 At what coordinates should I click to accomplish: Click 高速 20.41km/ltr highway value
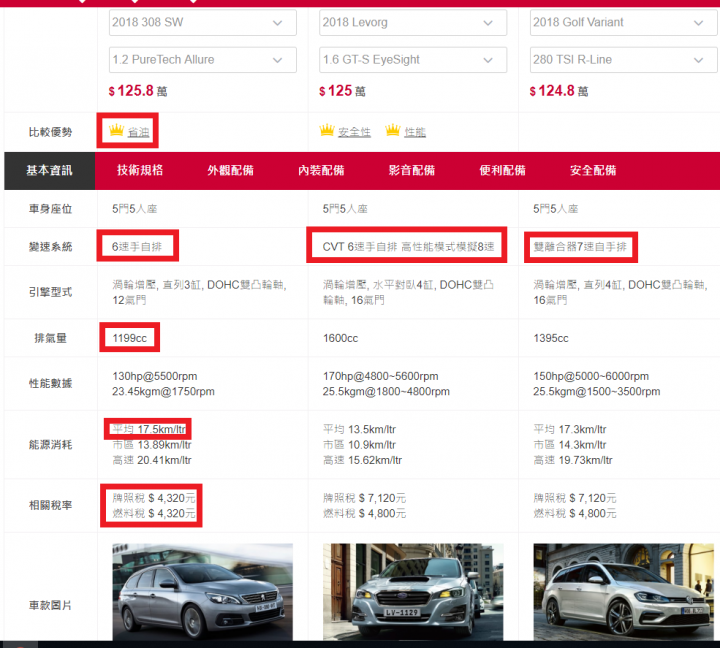[152, 460]
